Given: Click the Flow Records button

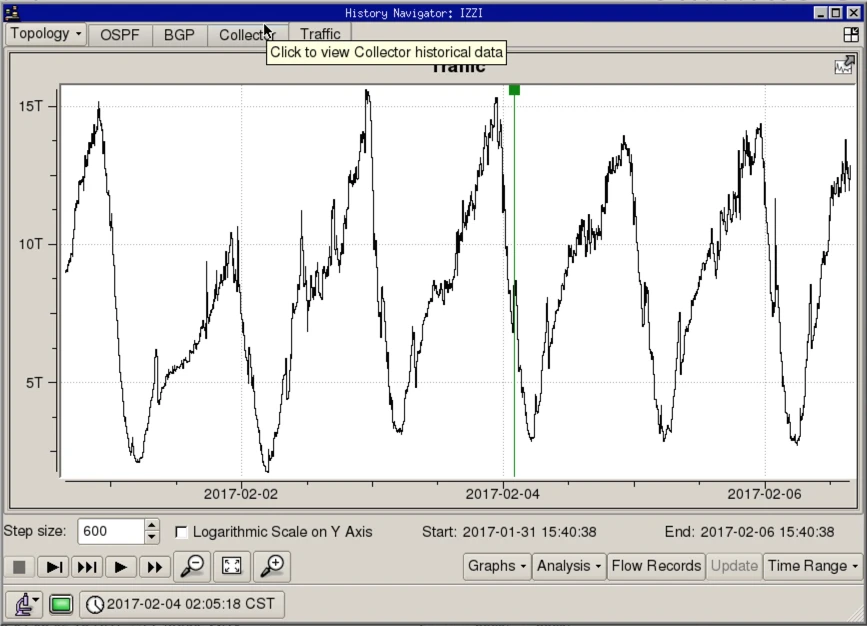Looking at the screenshot, I should pos(656,566).
